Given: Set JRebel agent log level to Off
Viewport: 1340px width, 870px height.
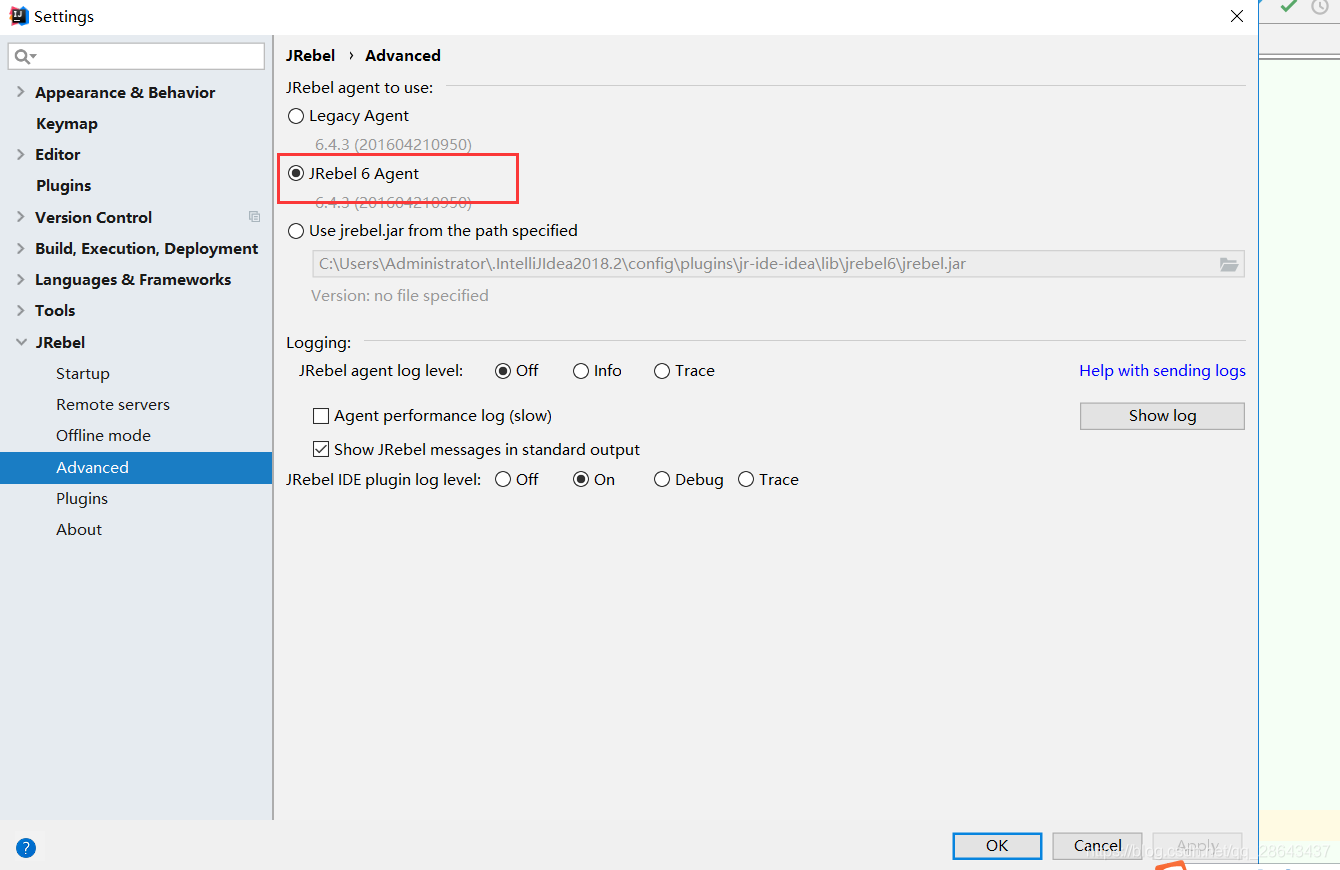Looking at the screenshot, I should pyautogui.click(x=503, y=371).
